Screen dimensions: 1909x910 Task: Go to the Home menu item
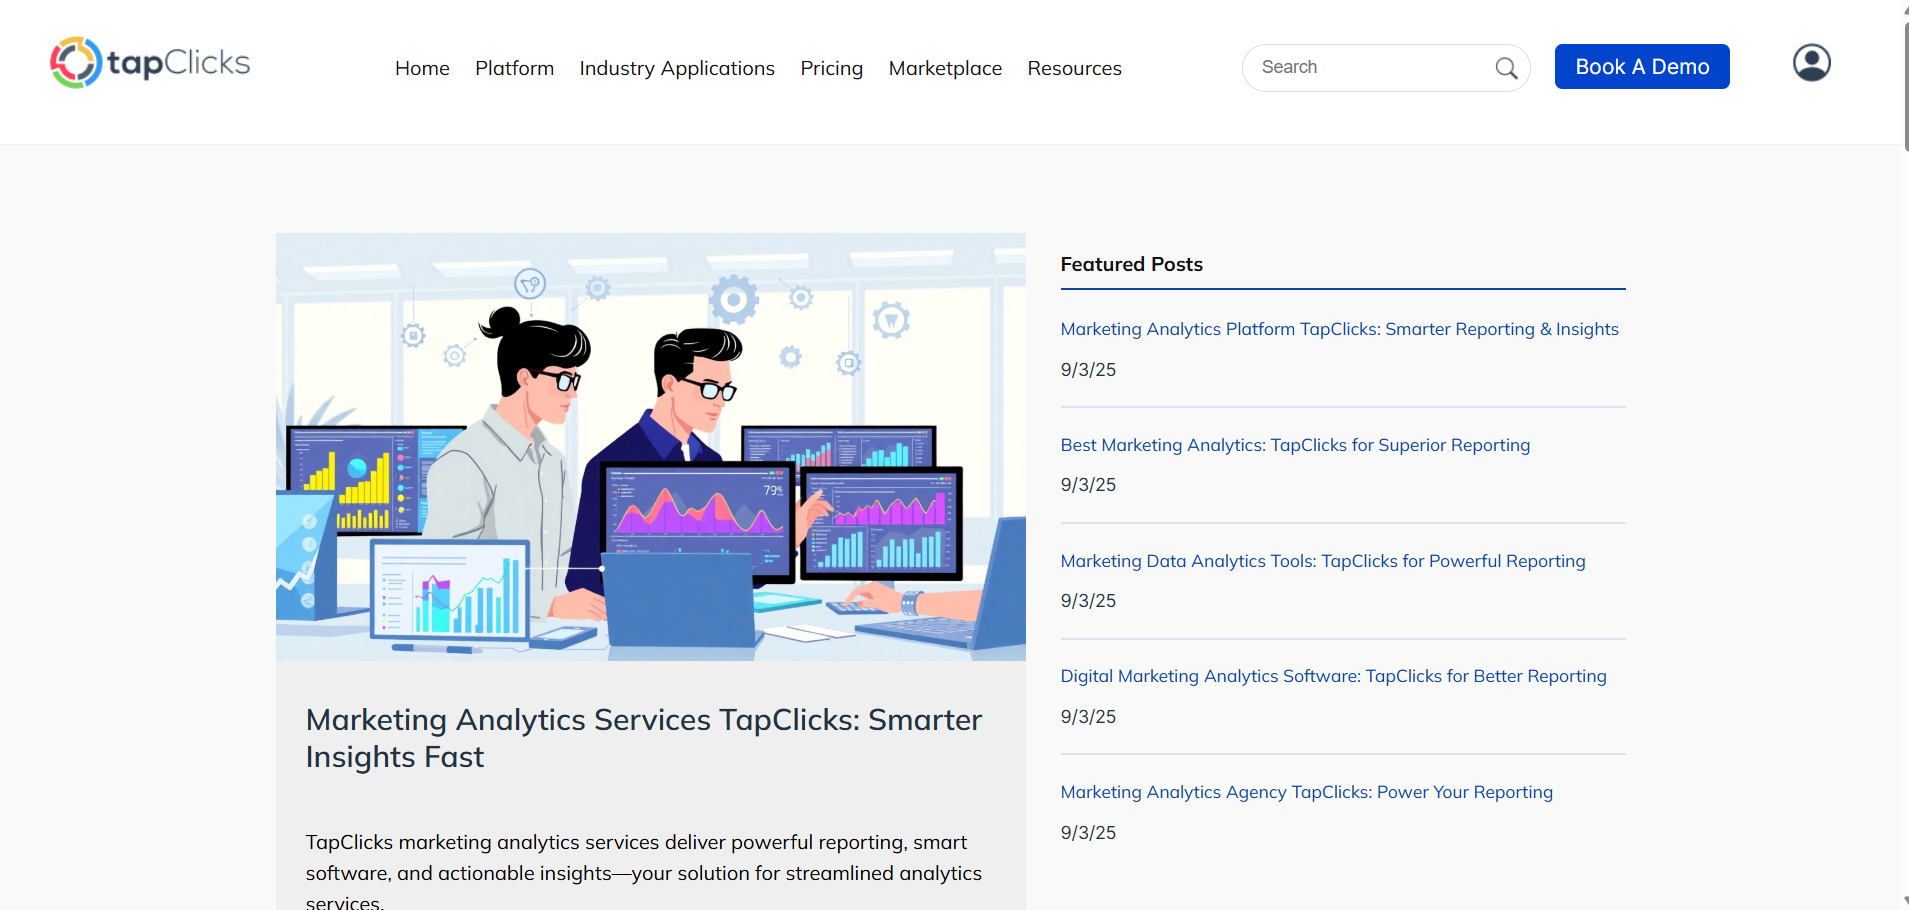[x=422, y=68]
